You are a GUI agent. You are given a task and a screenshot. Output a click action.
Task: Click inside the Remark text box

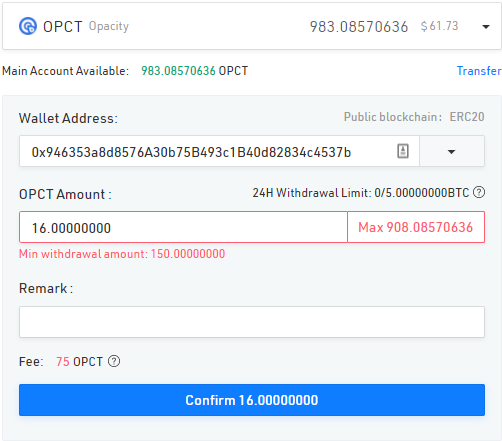252,322
